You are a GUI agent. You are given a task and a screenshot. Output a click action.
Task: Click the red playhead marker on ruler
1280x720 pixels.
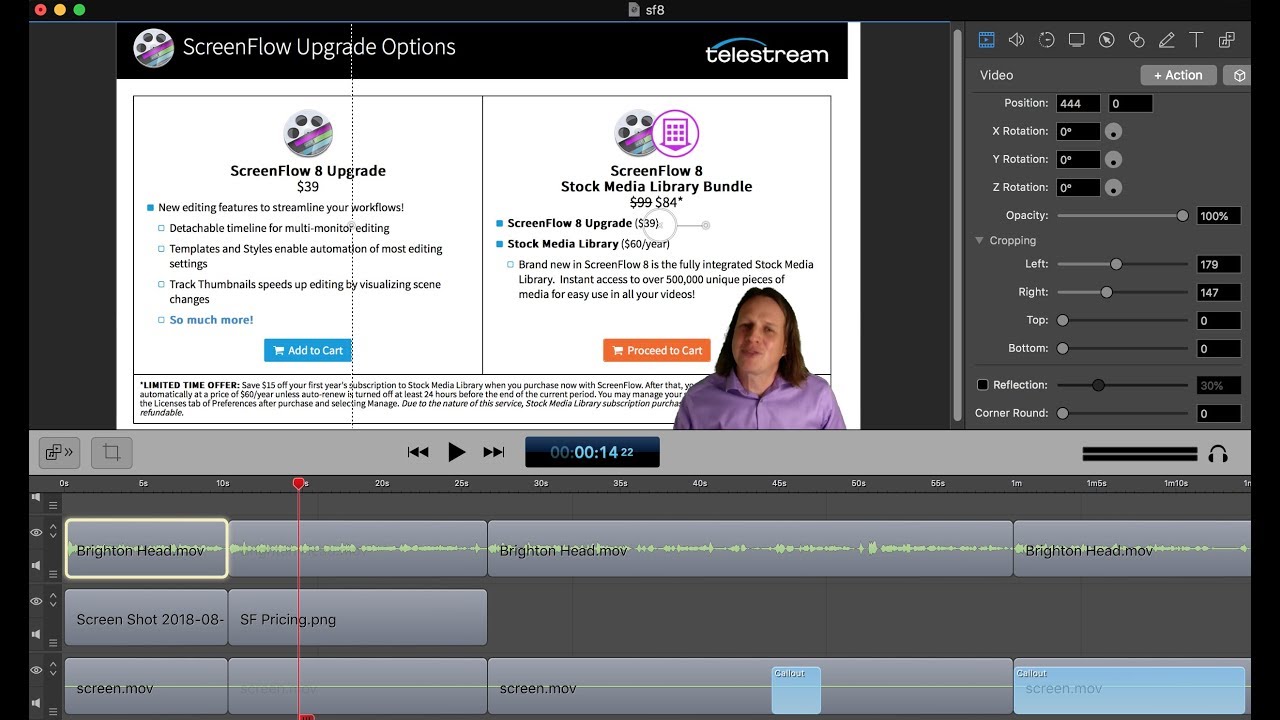[x=298, y=484]
